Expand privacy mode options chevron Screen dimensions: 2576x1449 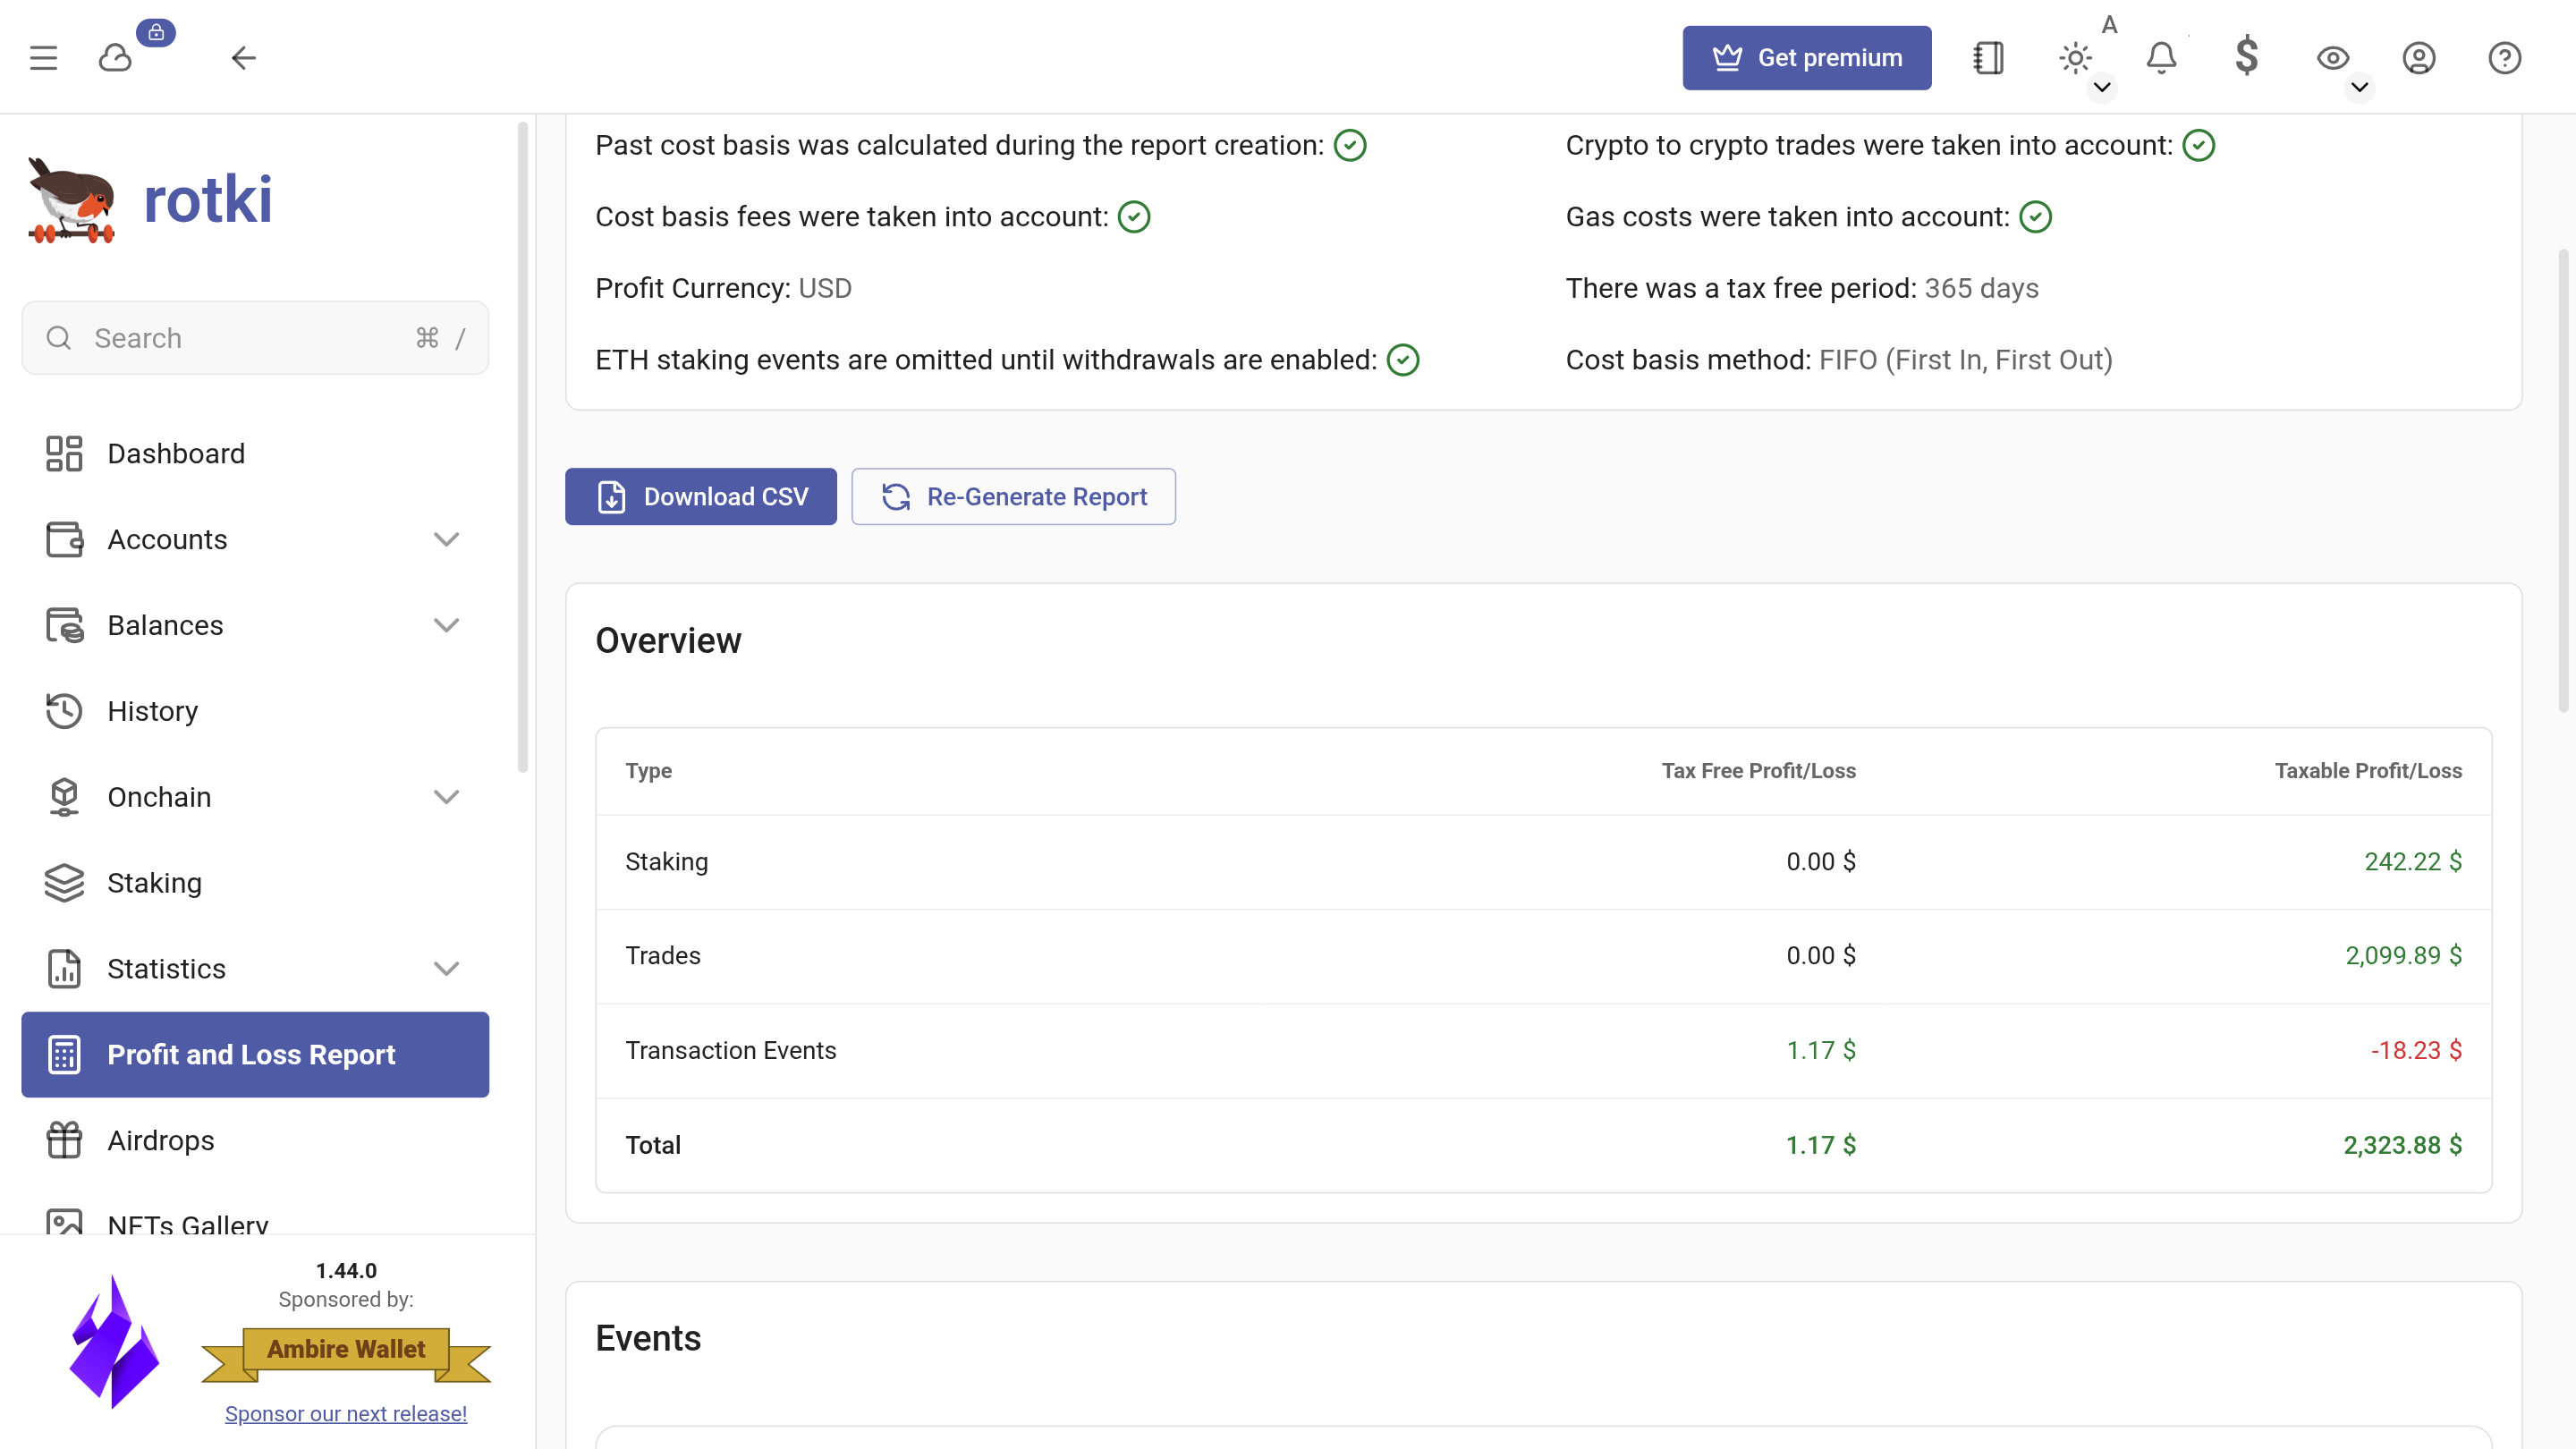point(2360,88)
